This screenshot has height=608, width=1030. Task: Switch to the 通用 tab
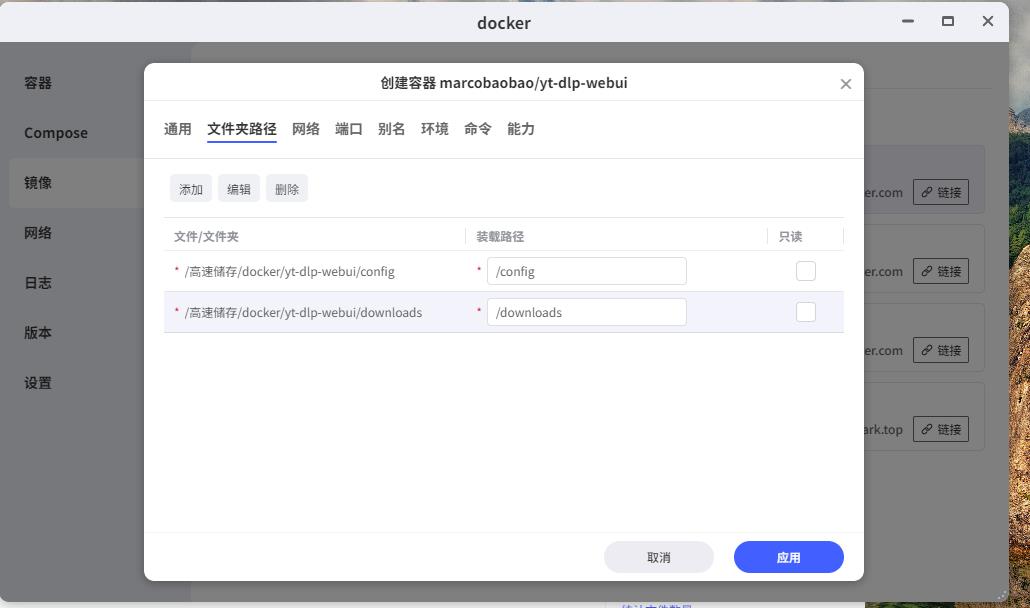point(177,129)
